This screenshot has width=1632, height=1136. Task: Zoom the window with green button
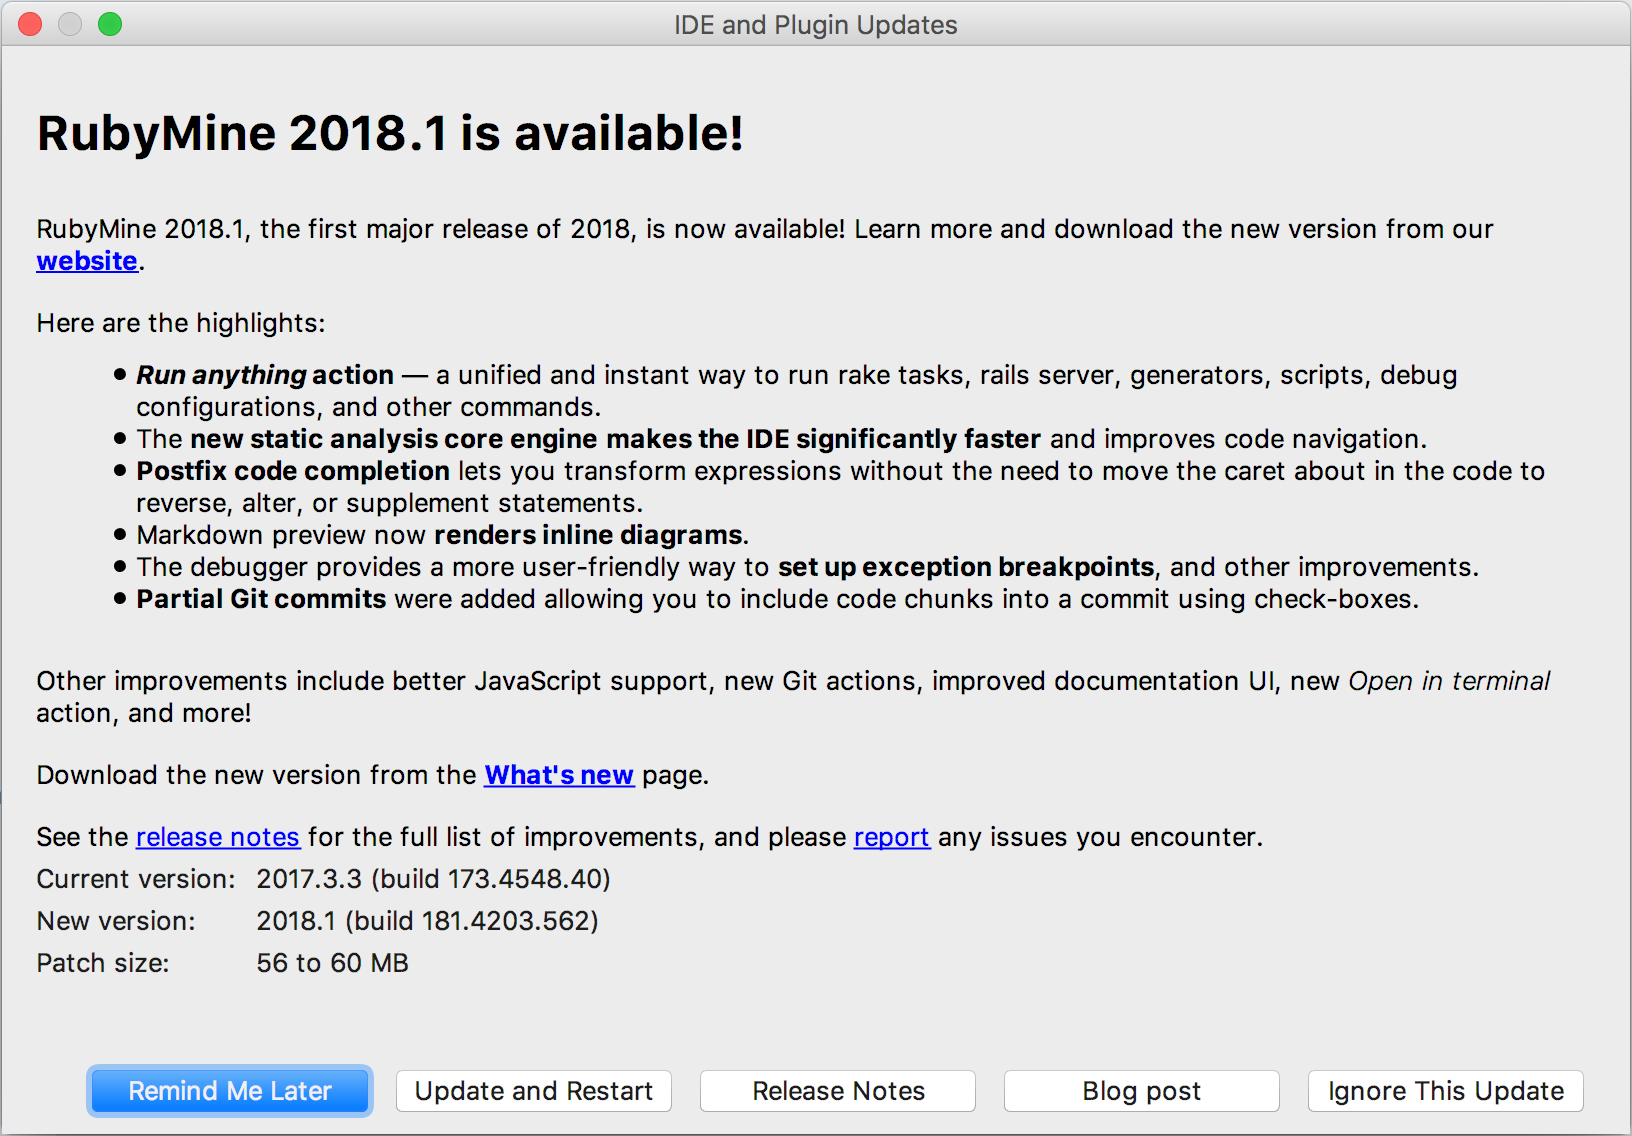tap(110, 24)
